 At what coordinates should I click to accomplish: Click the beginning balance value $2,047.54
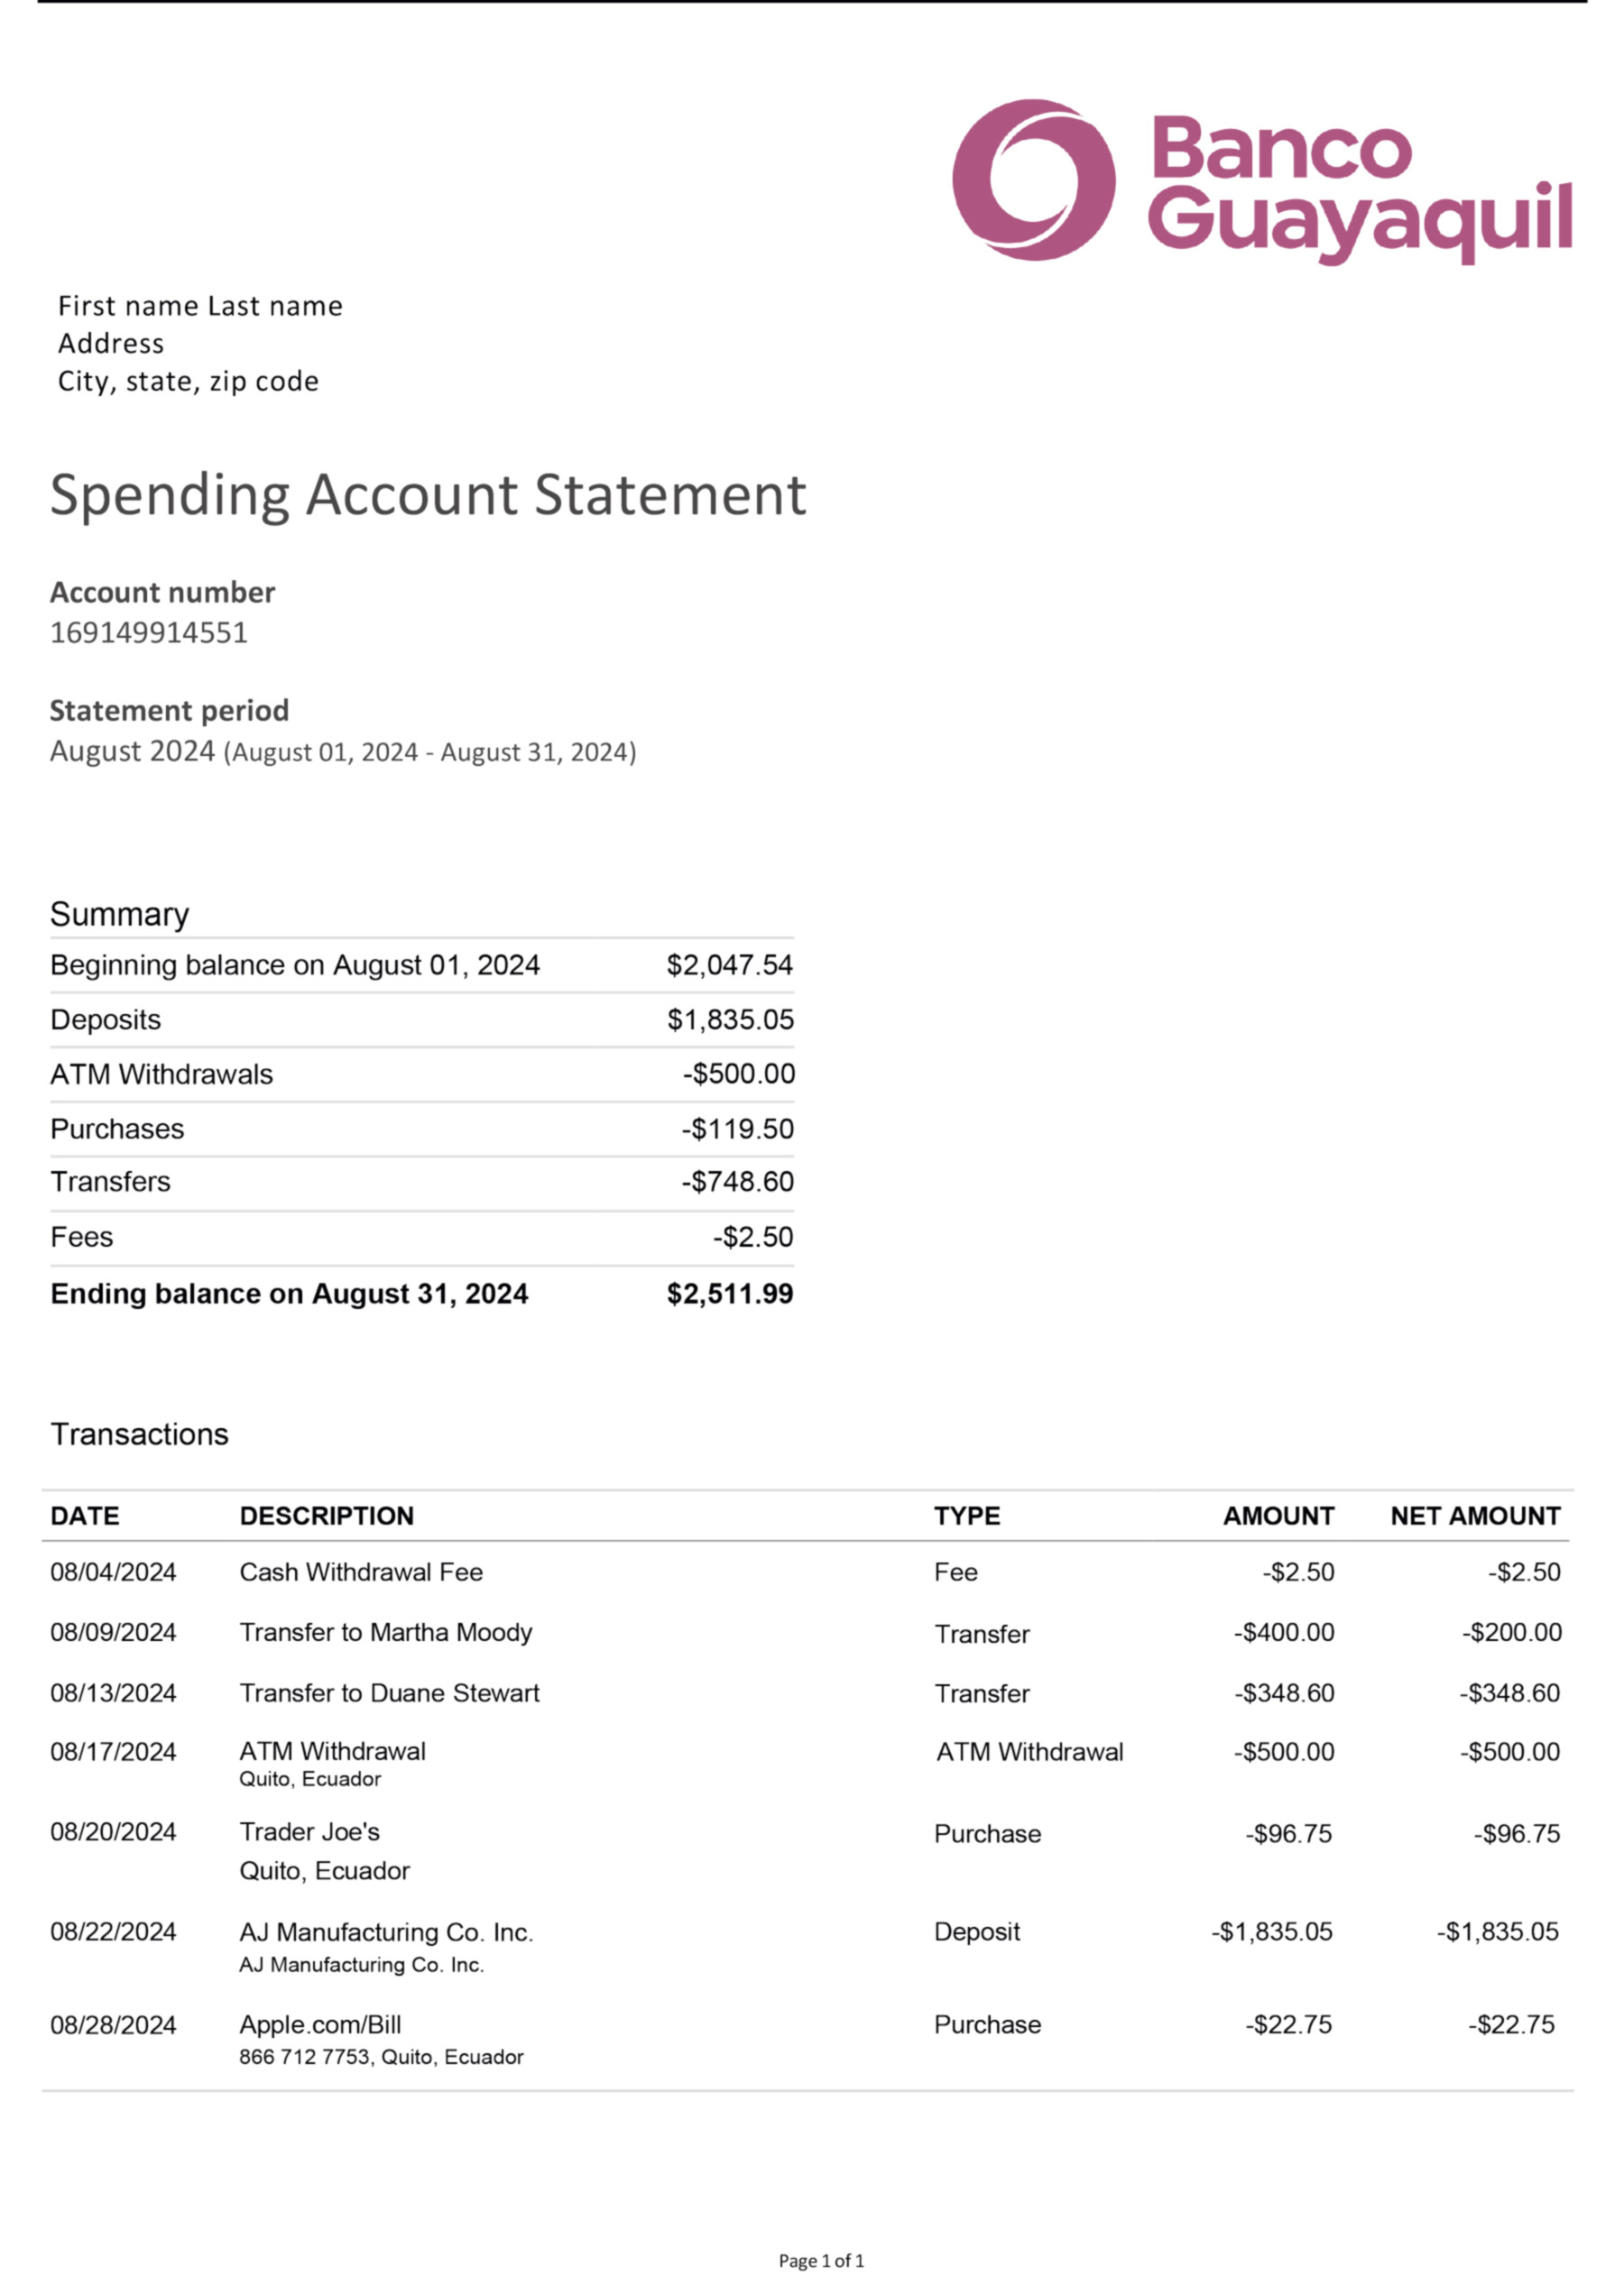coord(729,965)
